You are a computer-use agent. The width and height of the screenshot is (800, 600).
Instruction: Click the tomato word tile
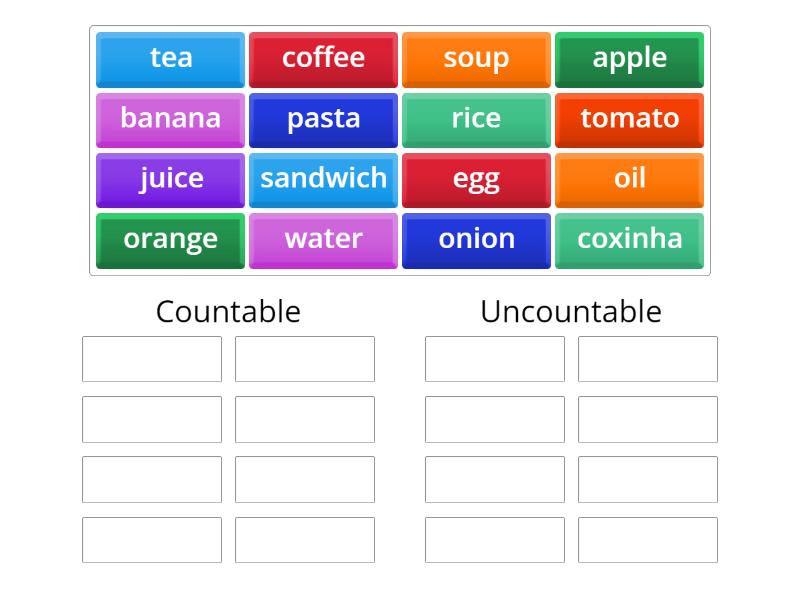point(629,119)
